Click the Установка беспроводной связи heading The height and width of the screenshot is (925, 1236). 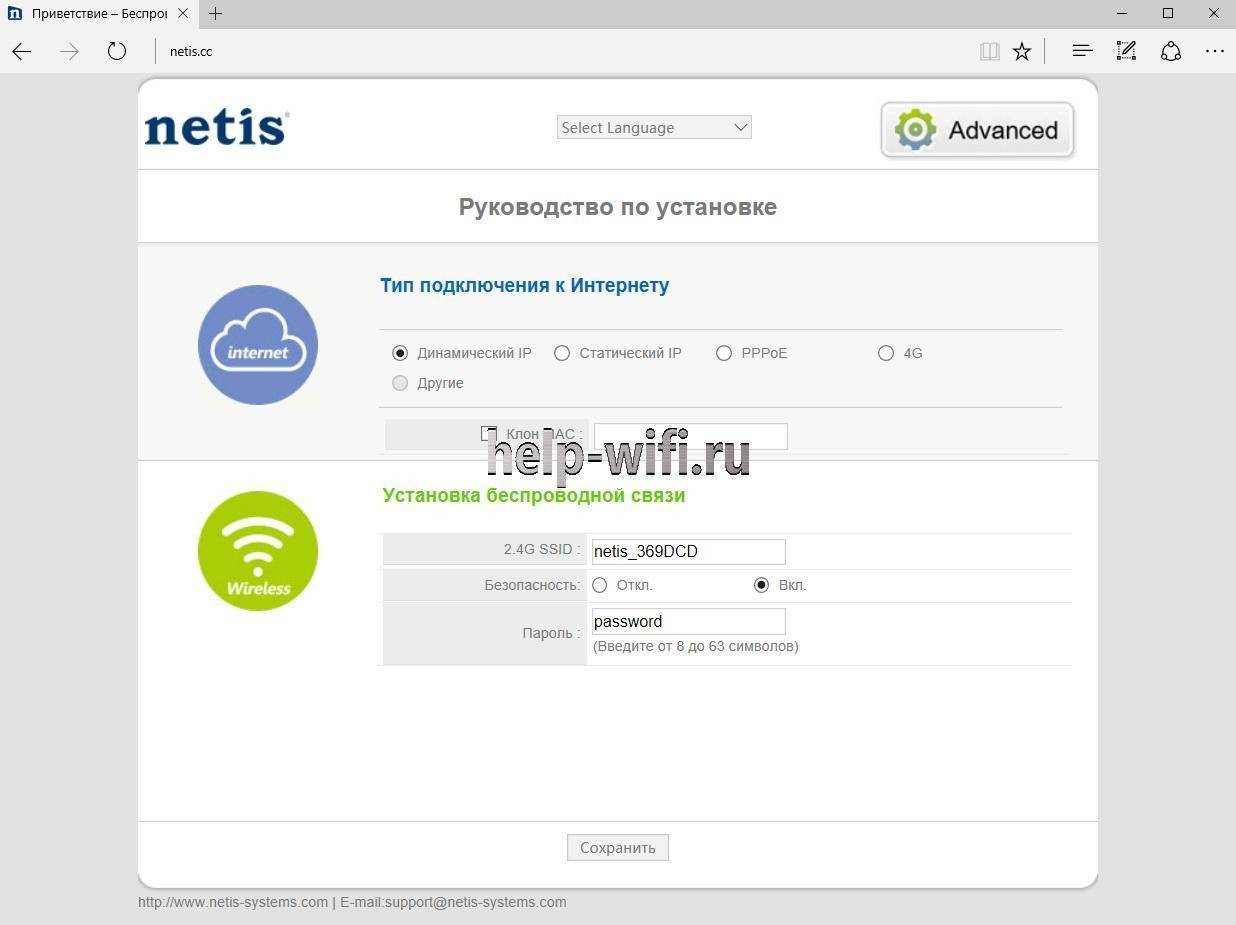[x=534, y=495]
